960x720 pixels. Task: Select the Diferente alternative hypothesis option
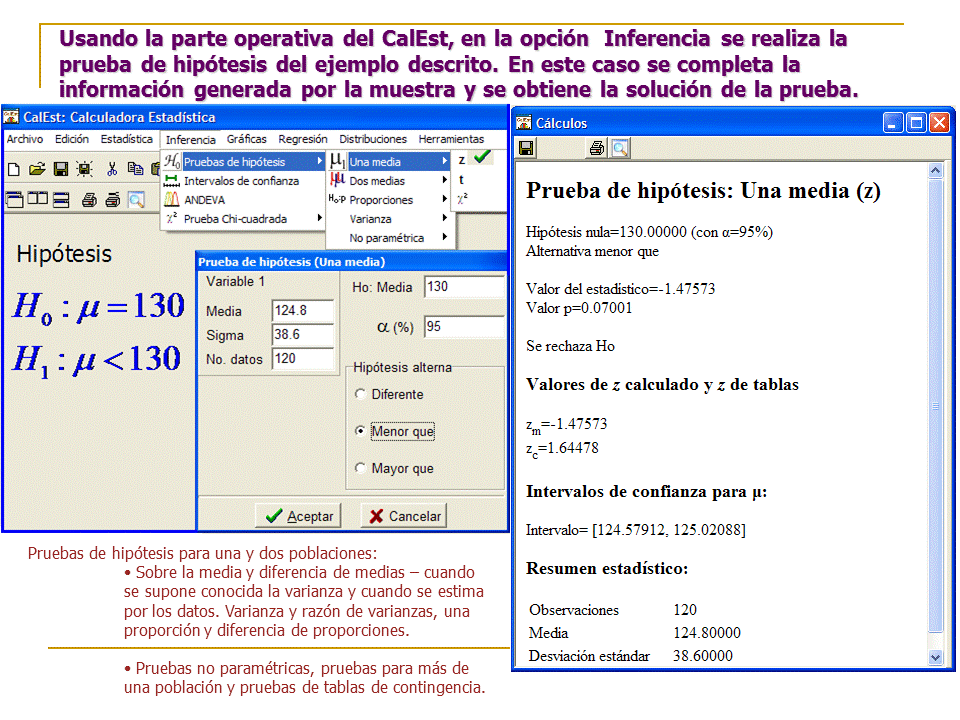(x=360, y=394)
